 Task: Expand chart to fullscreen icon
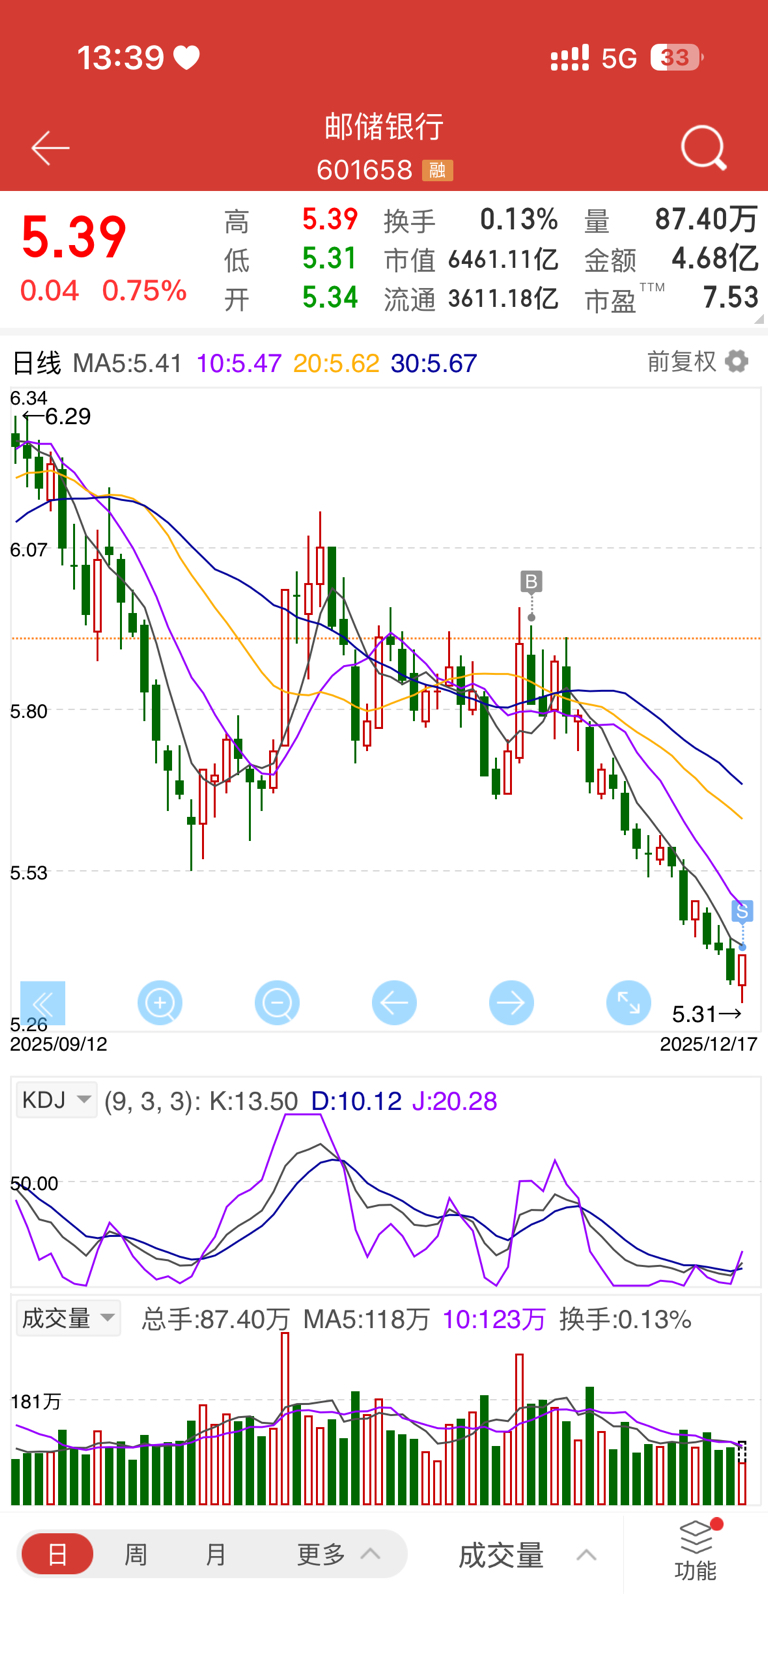coord(629,1003)
